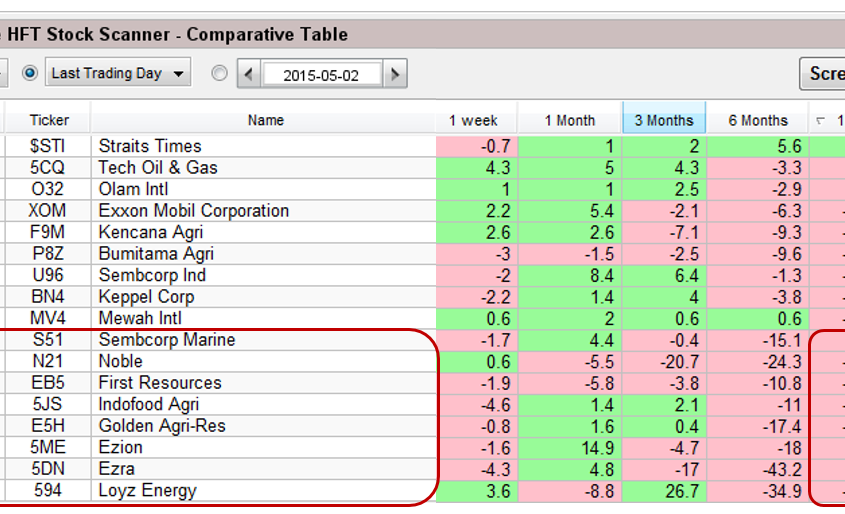Select the Keppel Corp name cell
This screenshot has width=845, height=514.
146,297
